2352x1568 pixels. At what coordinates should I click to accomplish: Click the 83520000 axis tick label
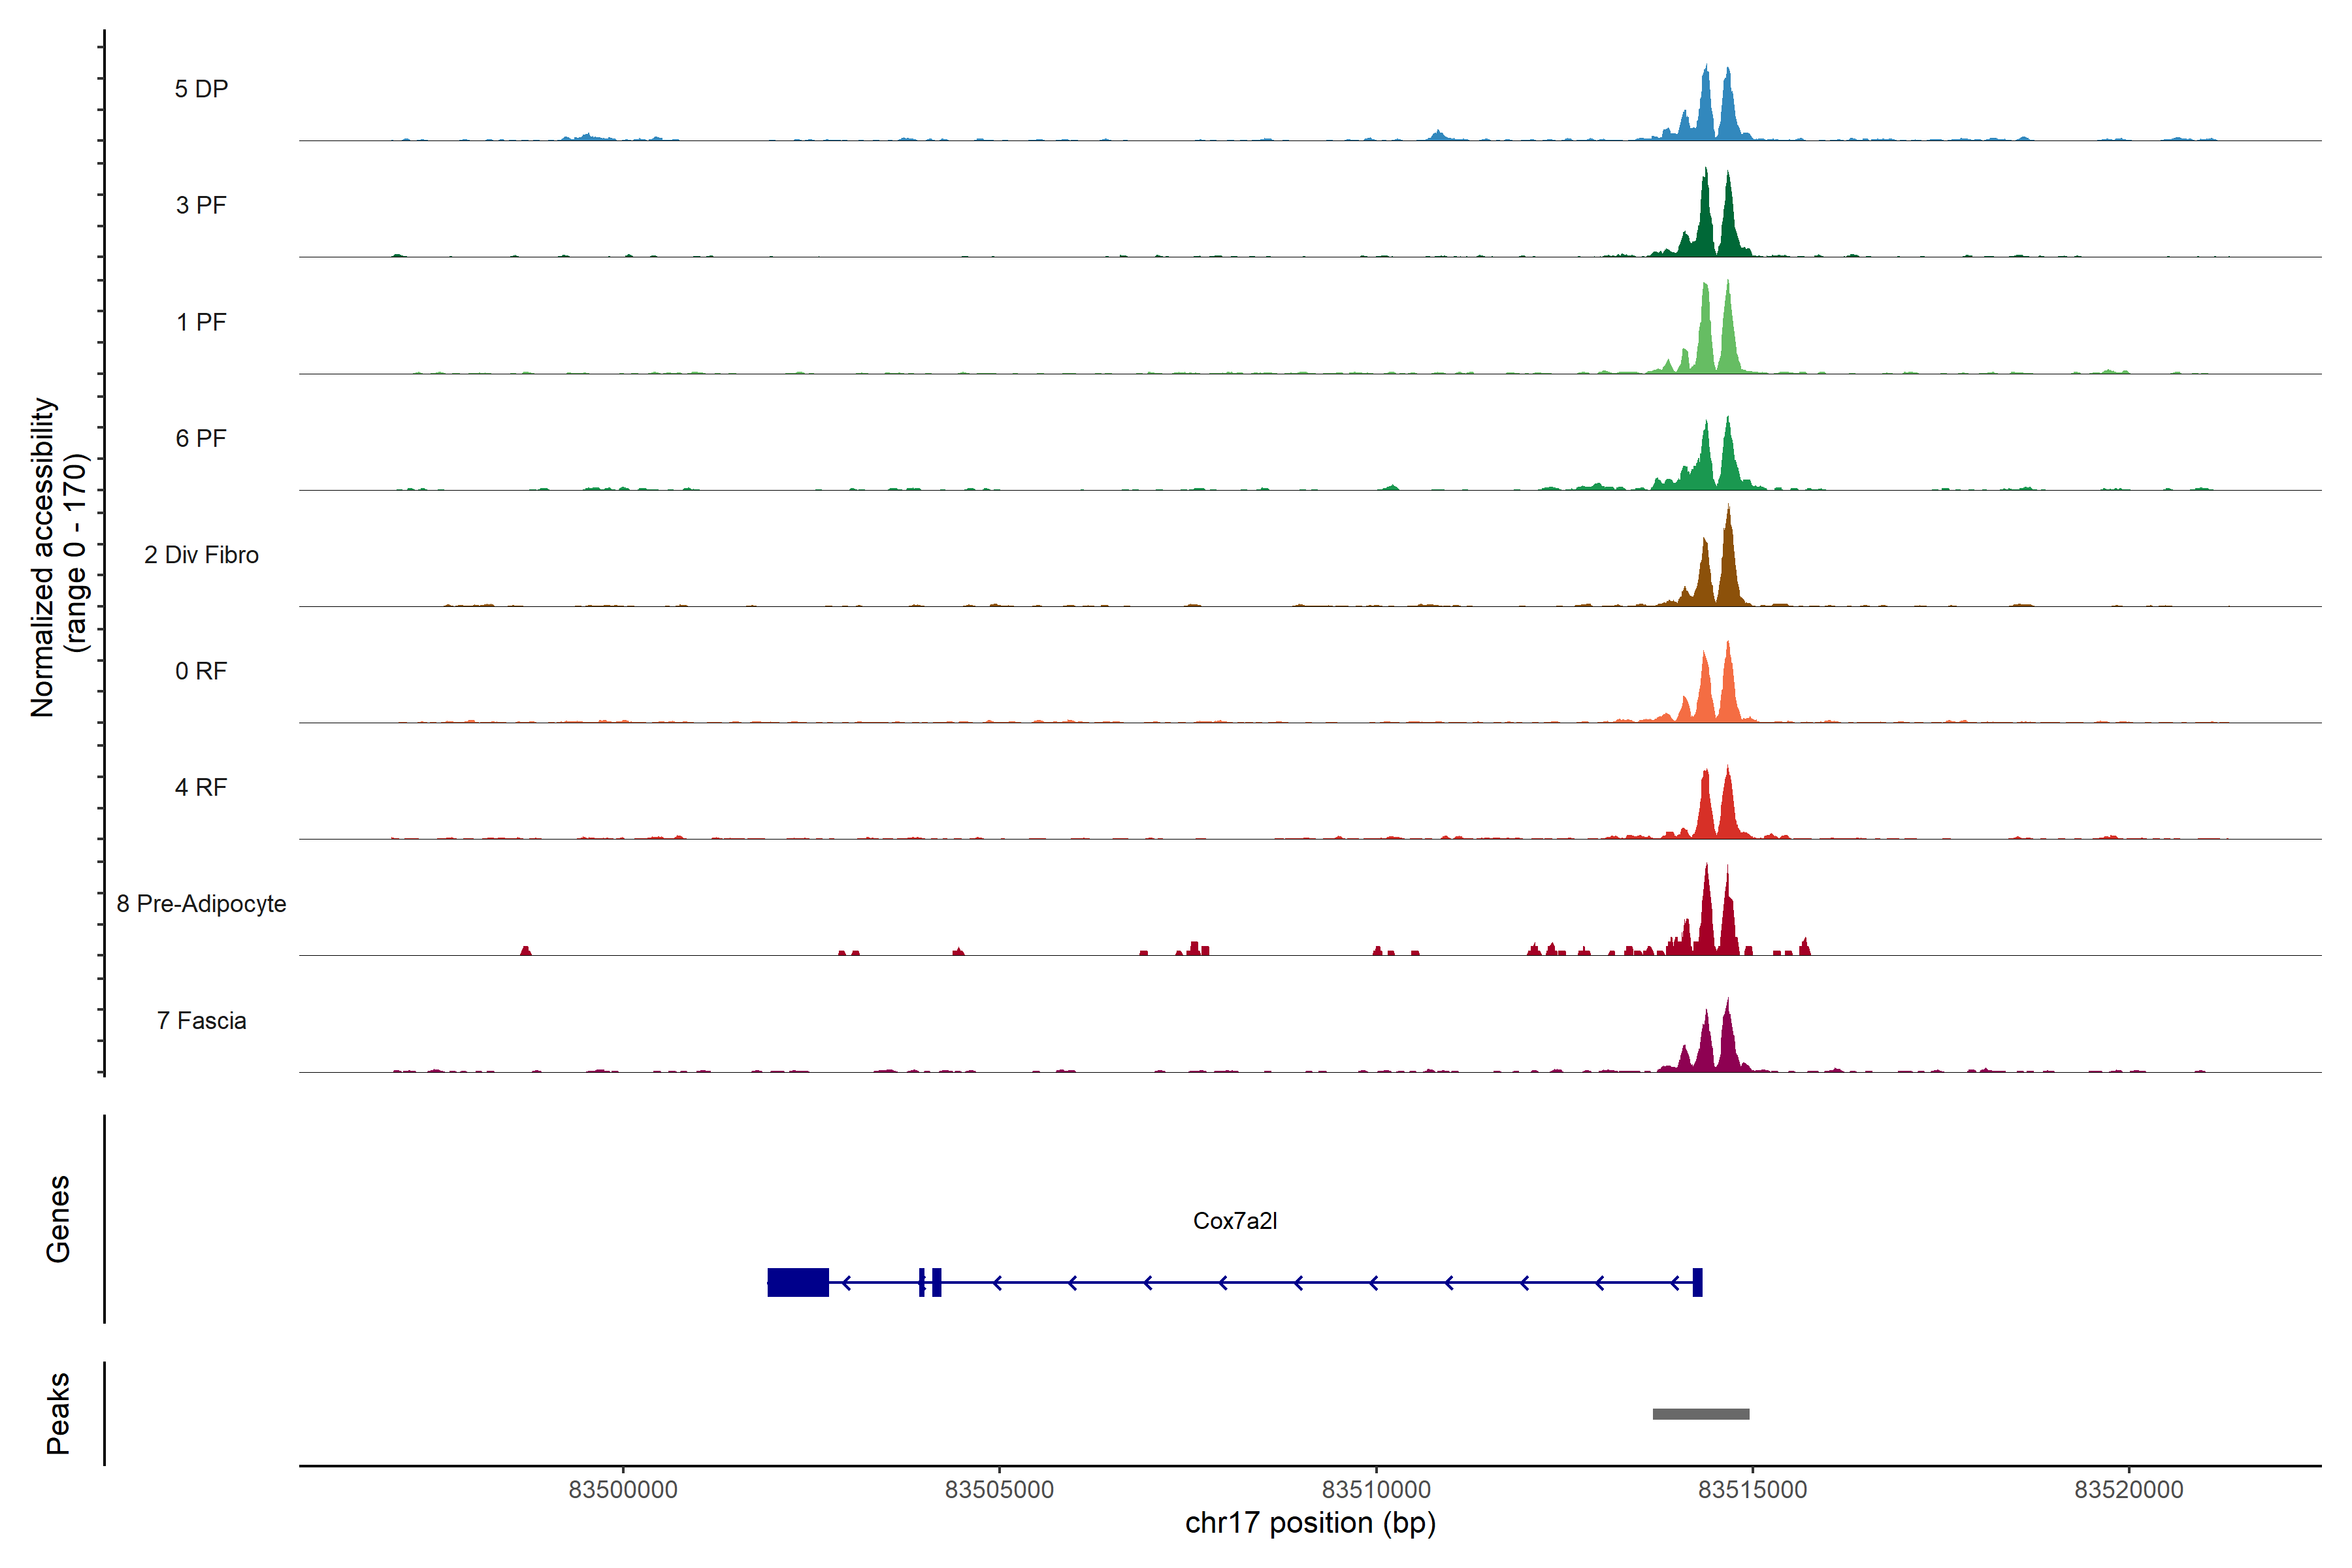(x=2128, y=1490)
